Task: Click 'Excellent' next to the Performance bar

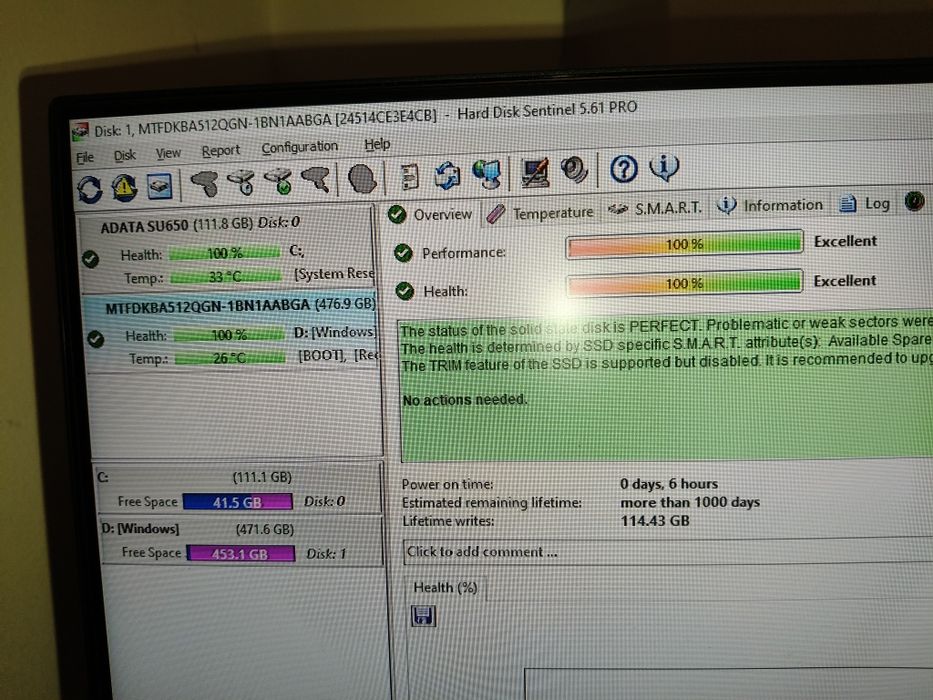Action: [x=846, y=241]
